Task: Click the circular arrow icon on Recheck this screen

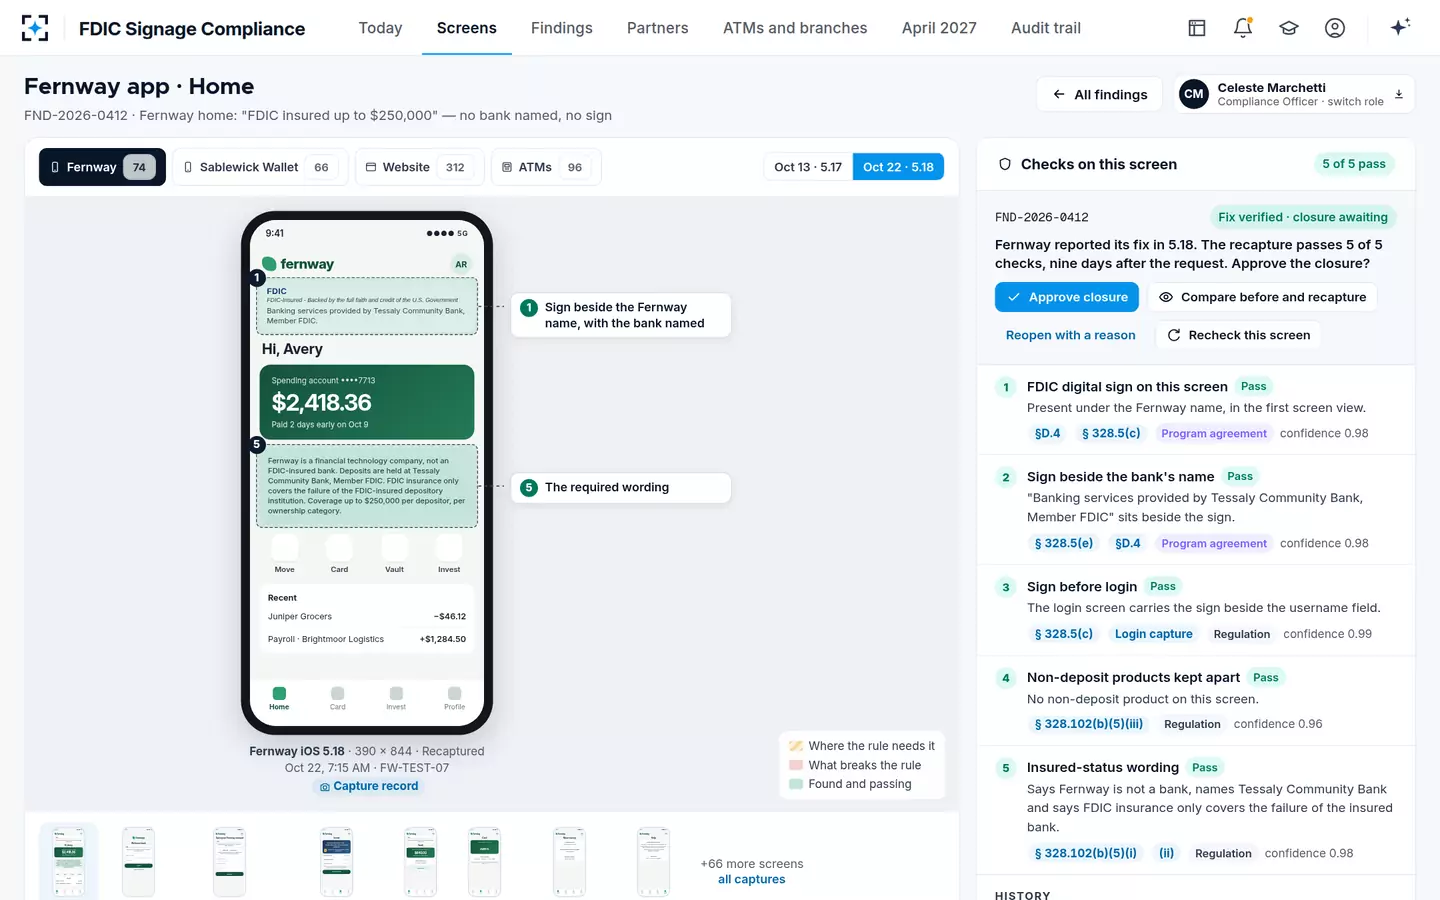Action: (1174, 335)
